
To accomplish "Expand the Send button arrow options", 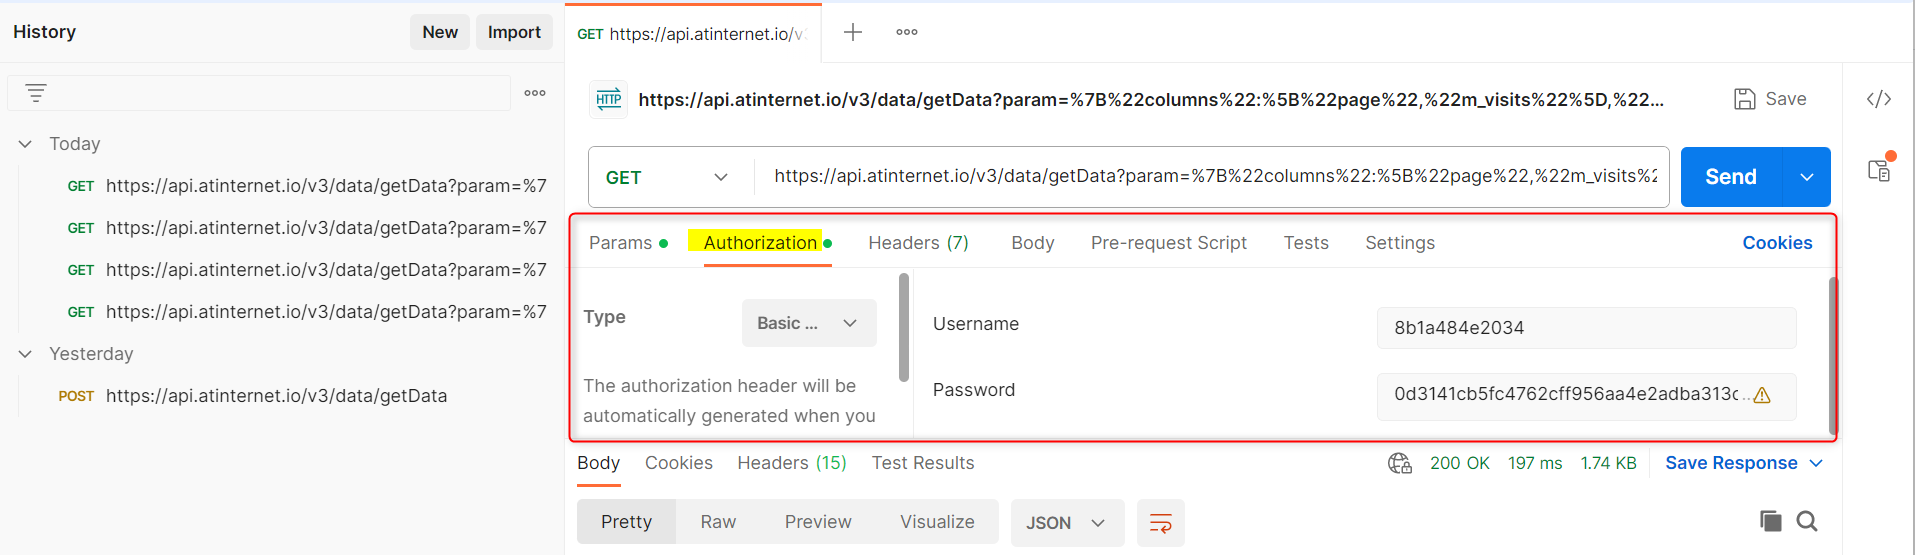I will point(1806,177).
